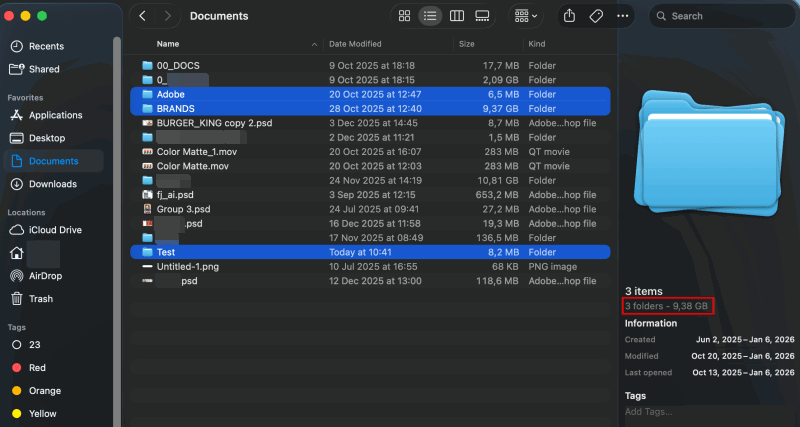Viewport: 800px width, 427px height.
Task: Go back with the left chevron
Action: pos(142,16)
